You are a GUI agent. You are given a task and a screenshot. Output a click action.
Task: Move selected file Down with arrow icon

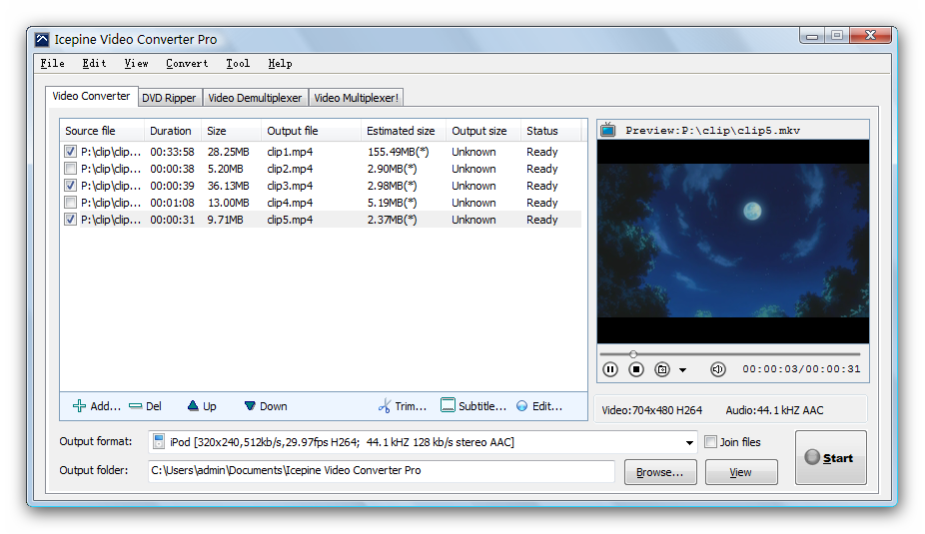pos(250,406)
